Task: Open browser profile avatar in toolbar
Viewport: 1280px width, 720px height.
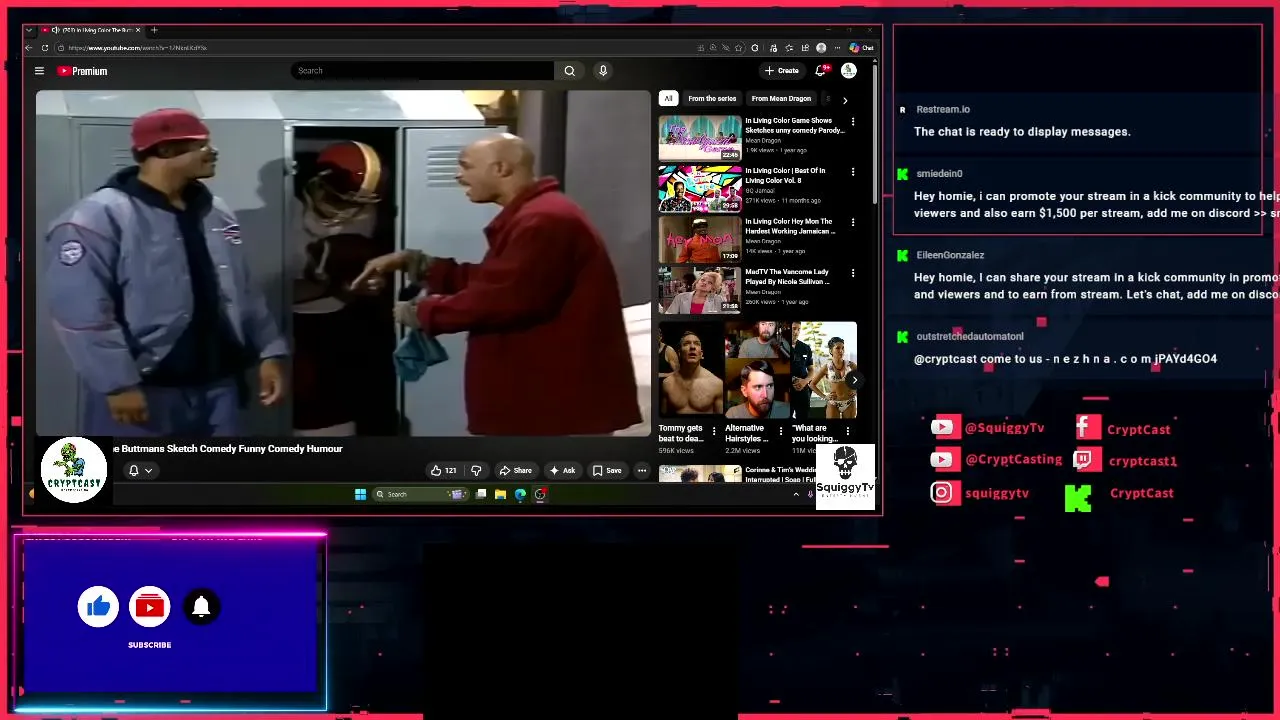Action: (x=821, y=47)
